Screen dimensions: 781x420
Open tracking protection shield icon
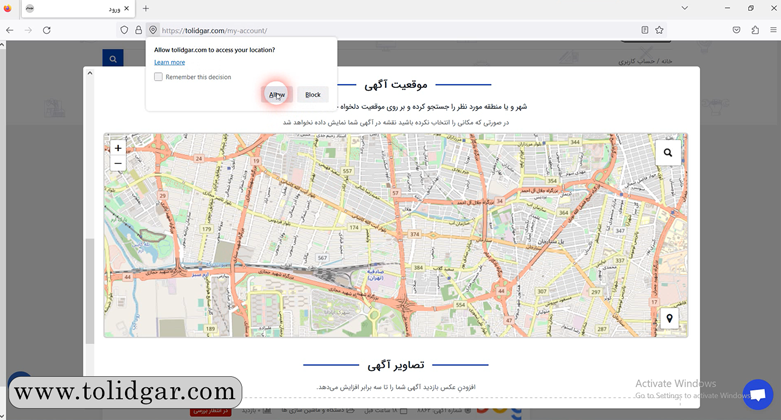[124, 30]
